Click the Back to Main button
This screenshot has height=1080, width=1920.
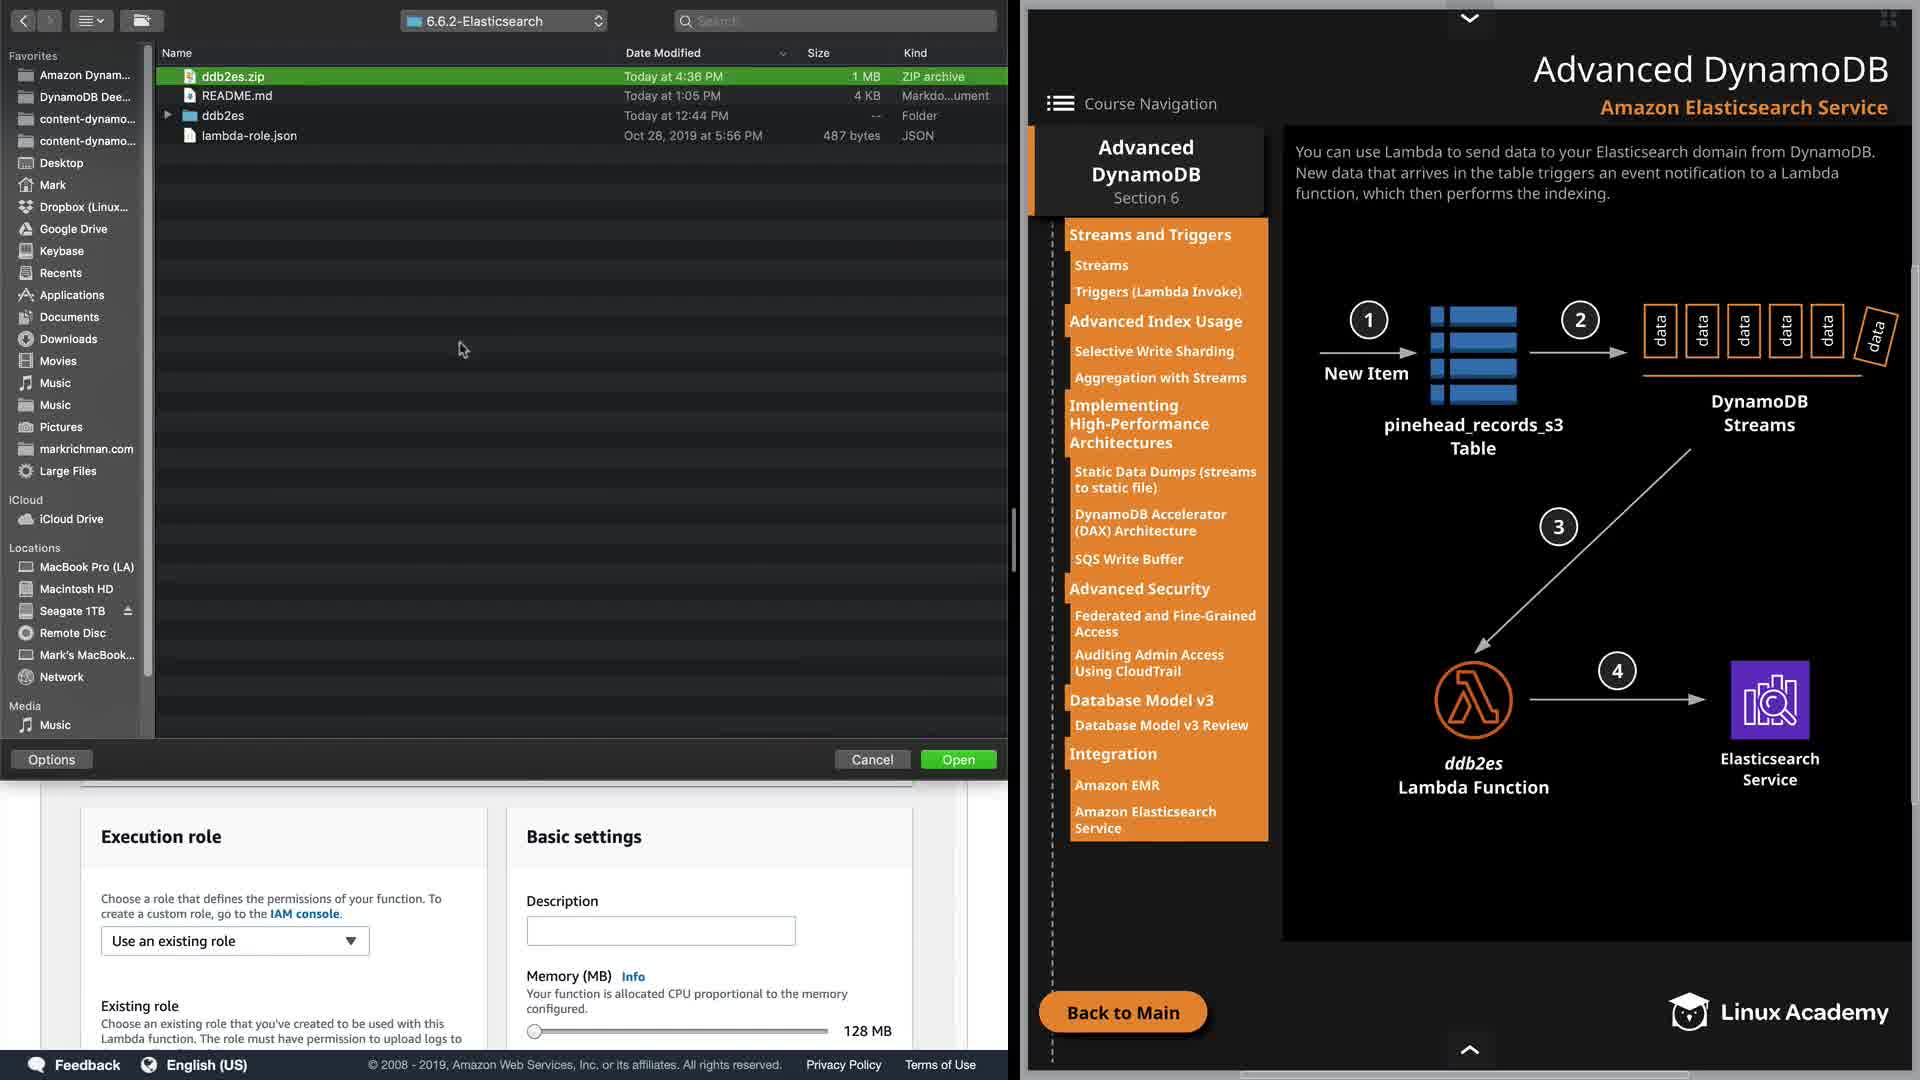[1123, 1013]
